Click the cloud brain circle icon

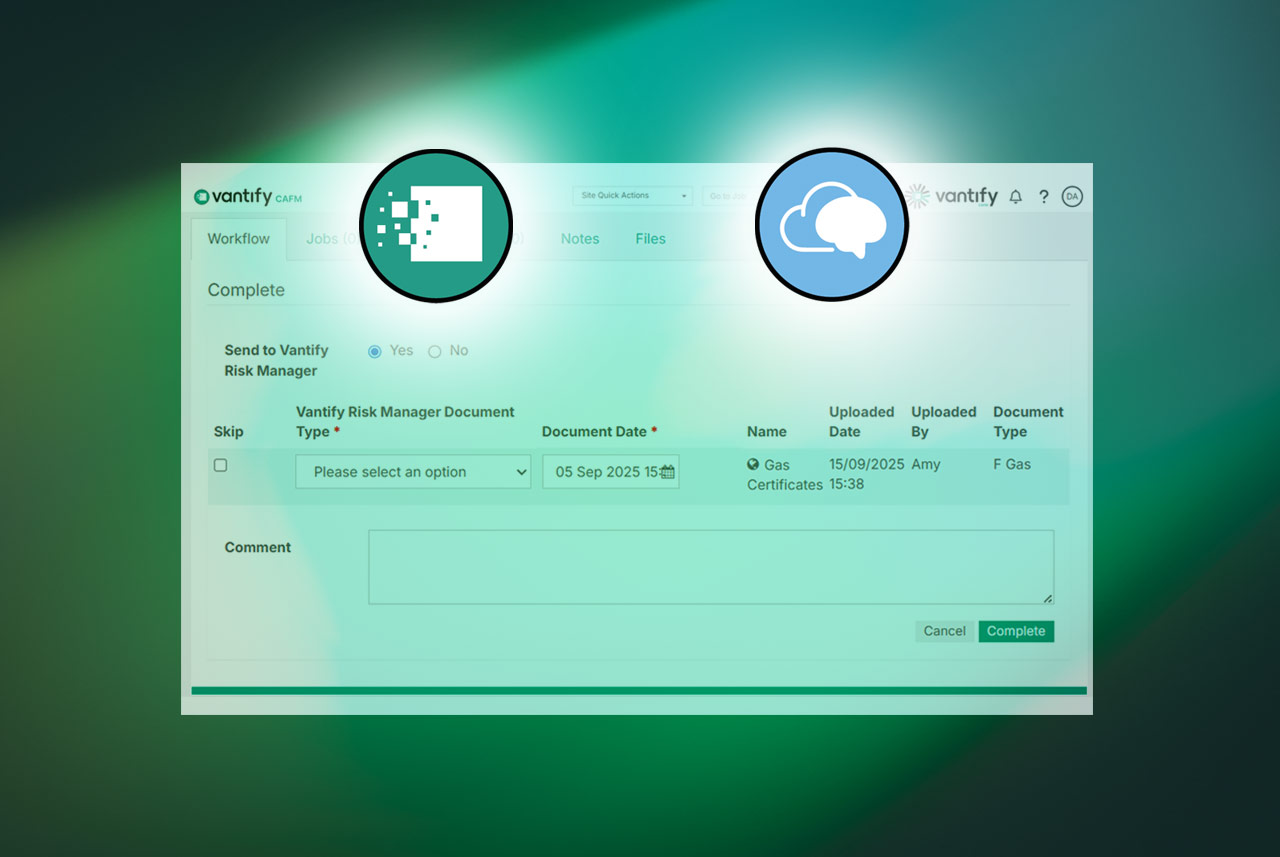click(831, 224)
